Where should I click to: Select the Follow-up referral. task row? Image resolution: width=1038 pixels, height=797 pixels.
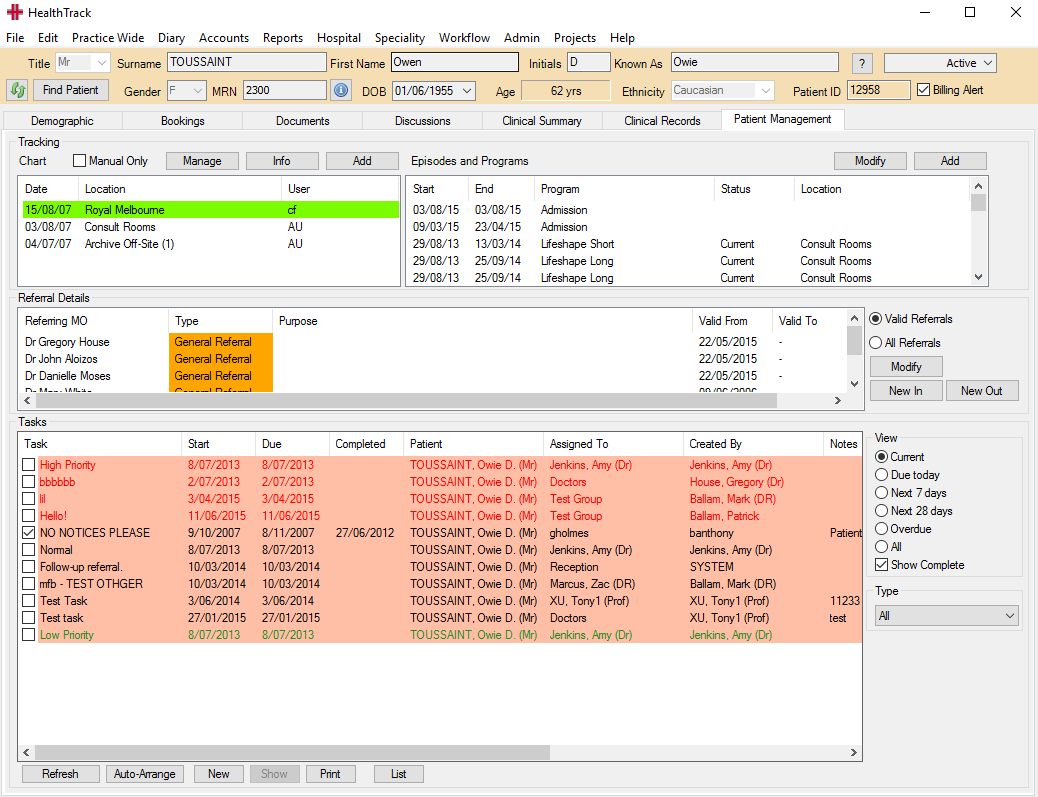click(x=440, y=567)
